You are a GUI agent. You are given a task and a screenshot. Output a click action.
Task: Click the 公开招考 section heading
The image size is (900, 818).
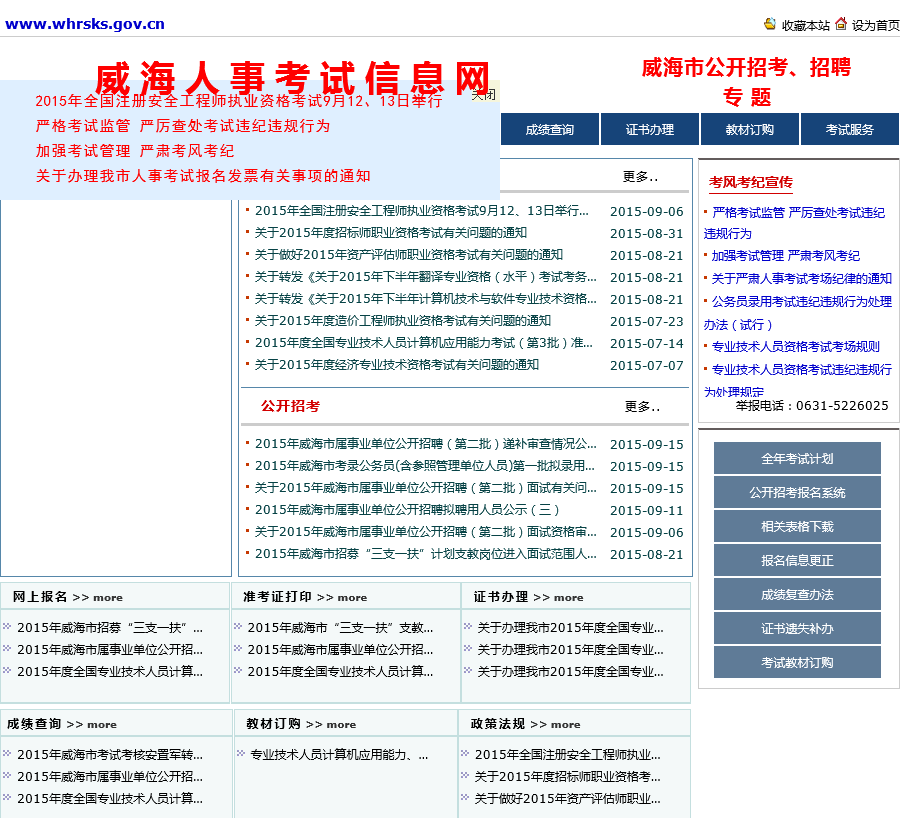click(x=290, y=406)
